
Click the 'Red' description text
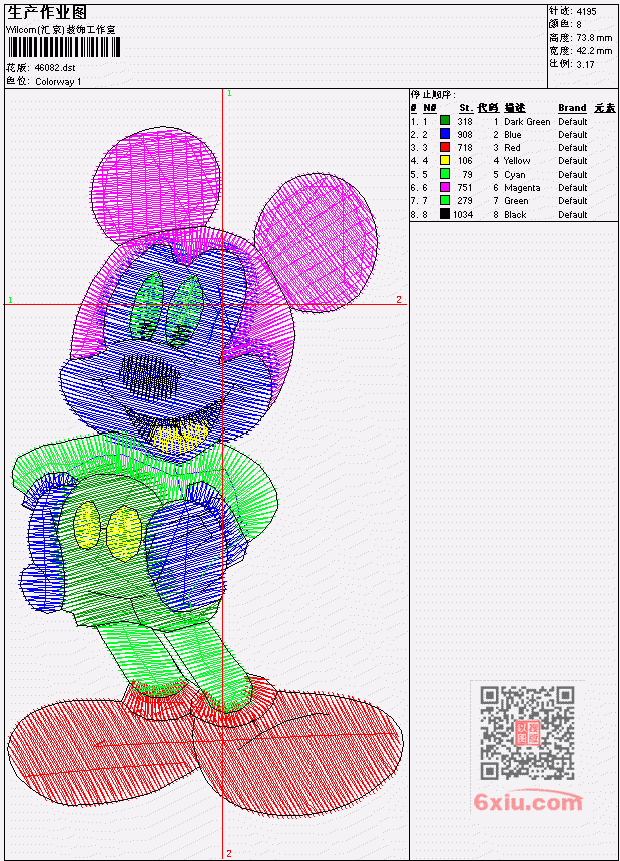(x=512, y=148)
